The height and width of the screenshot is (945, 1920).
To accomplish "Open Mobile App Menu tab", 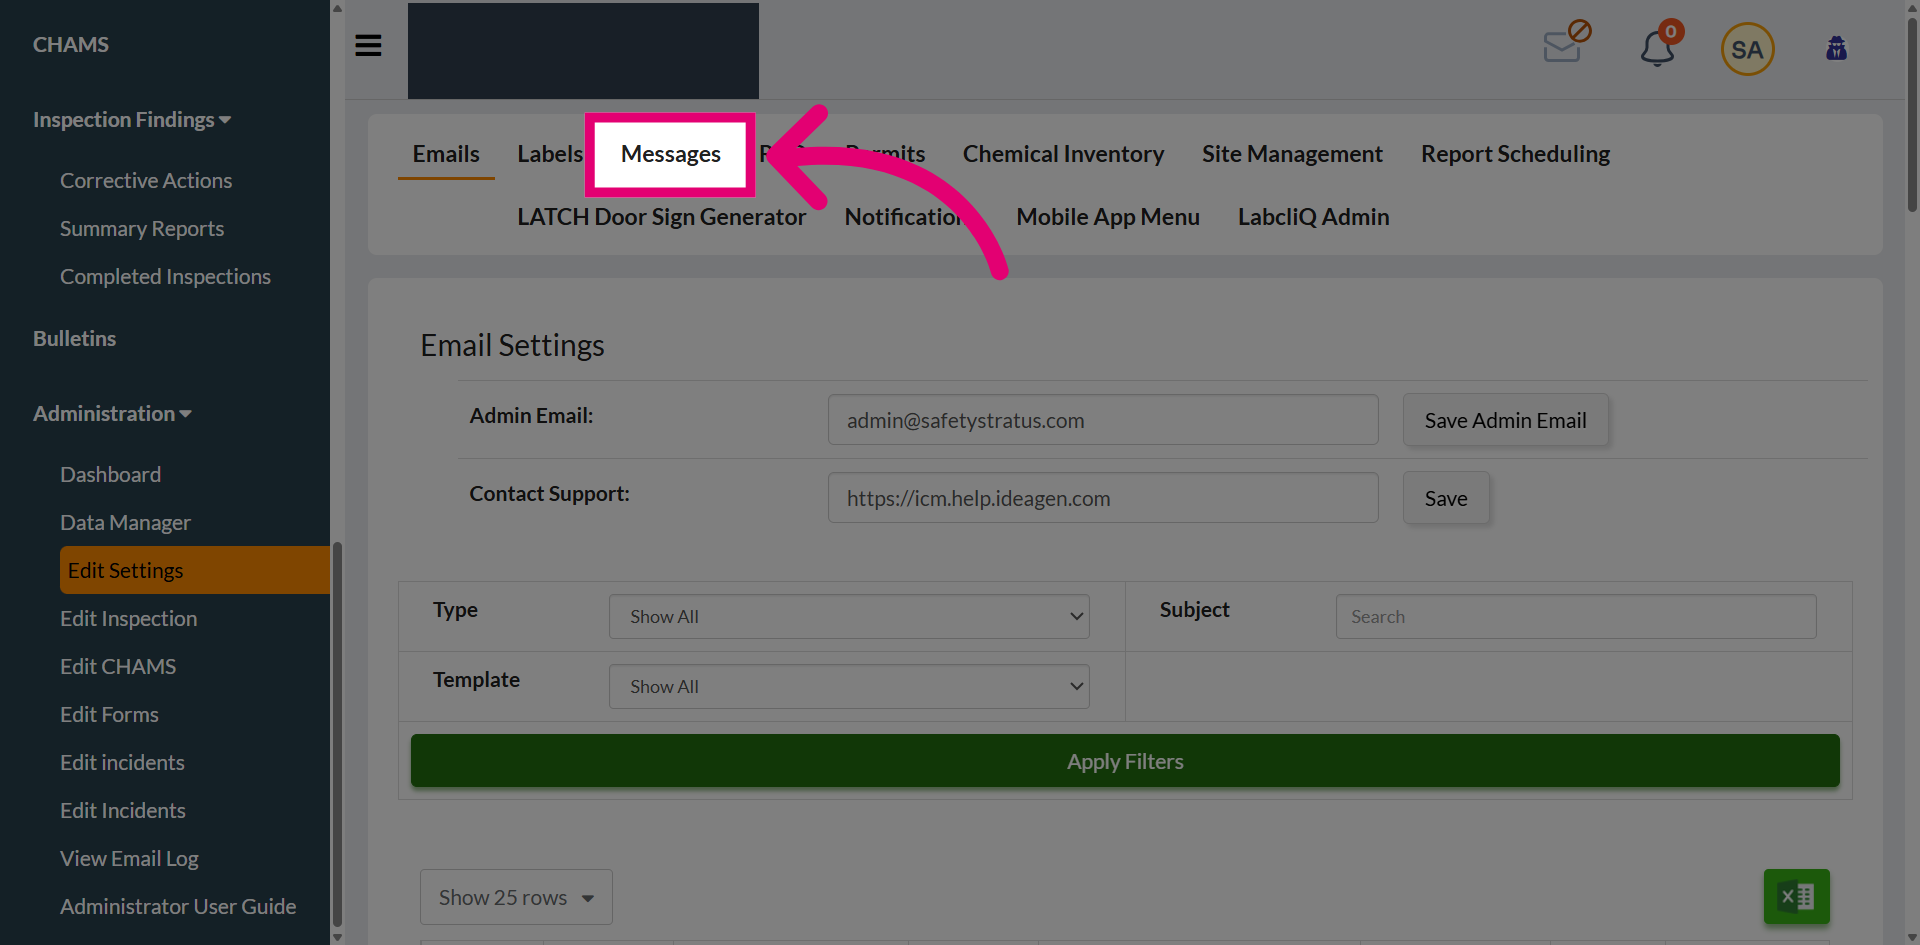I will point(1108,217).
